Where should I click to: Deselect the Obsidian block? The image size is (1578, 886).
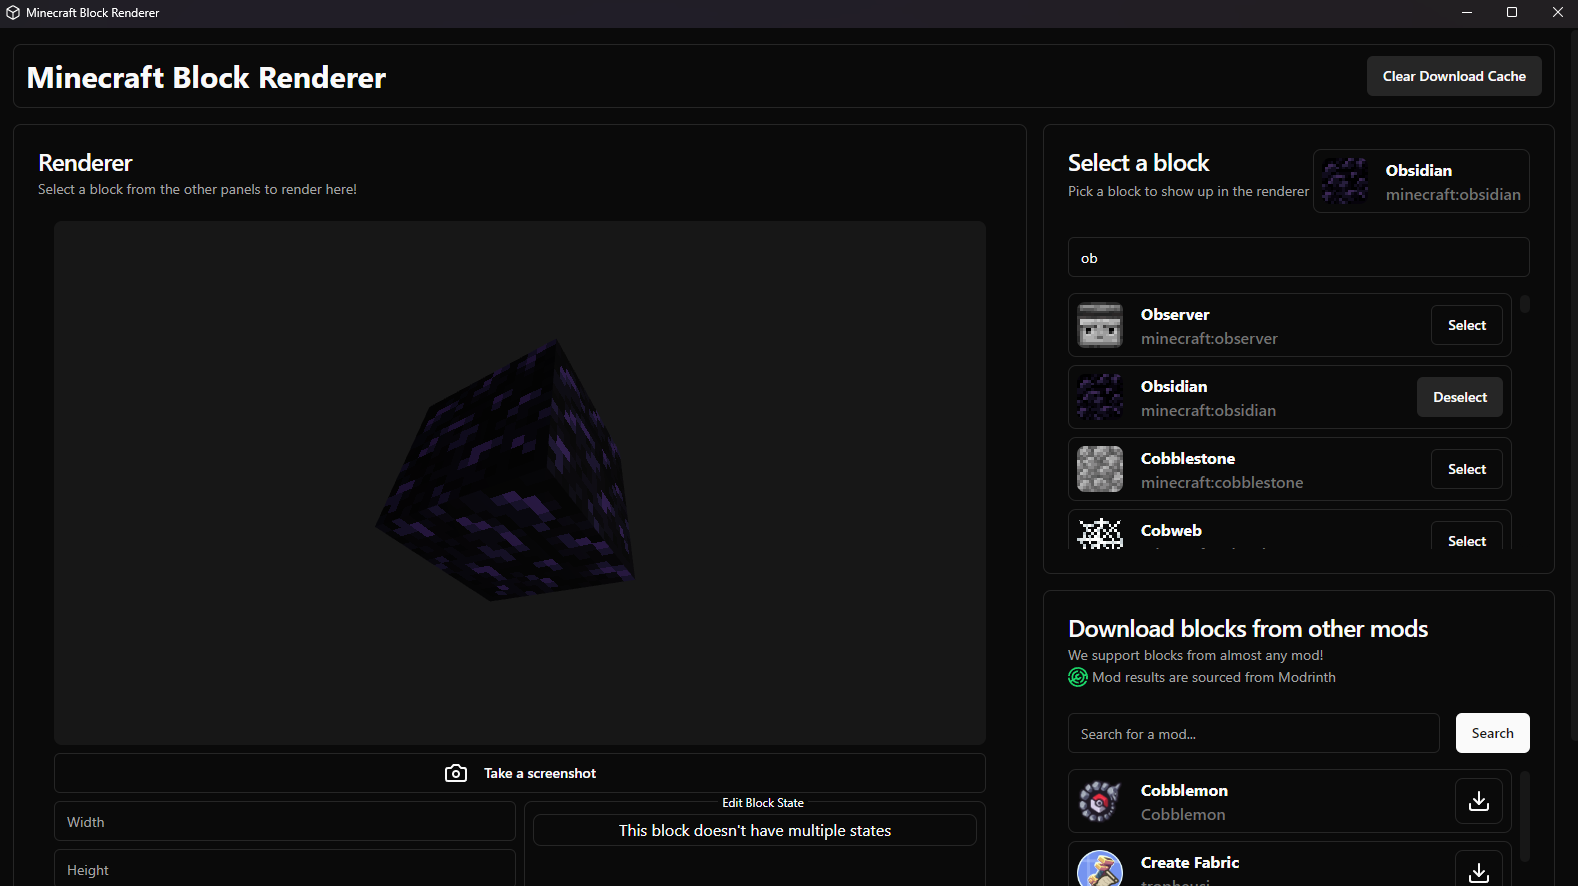coord(1460,397)
